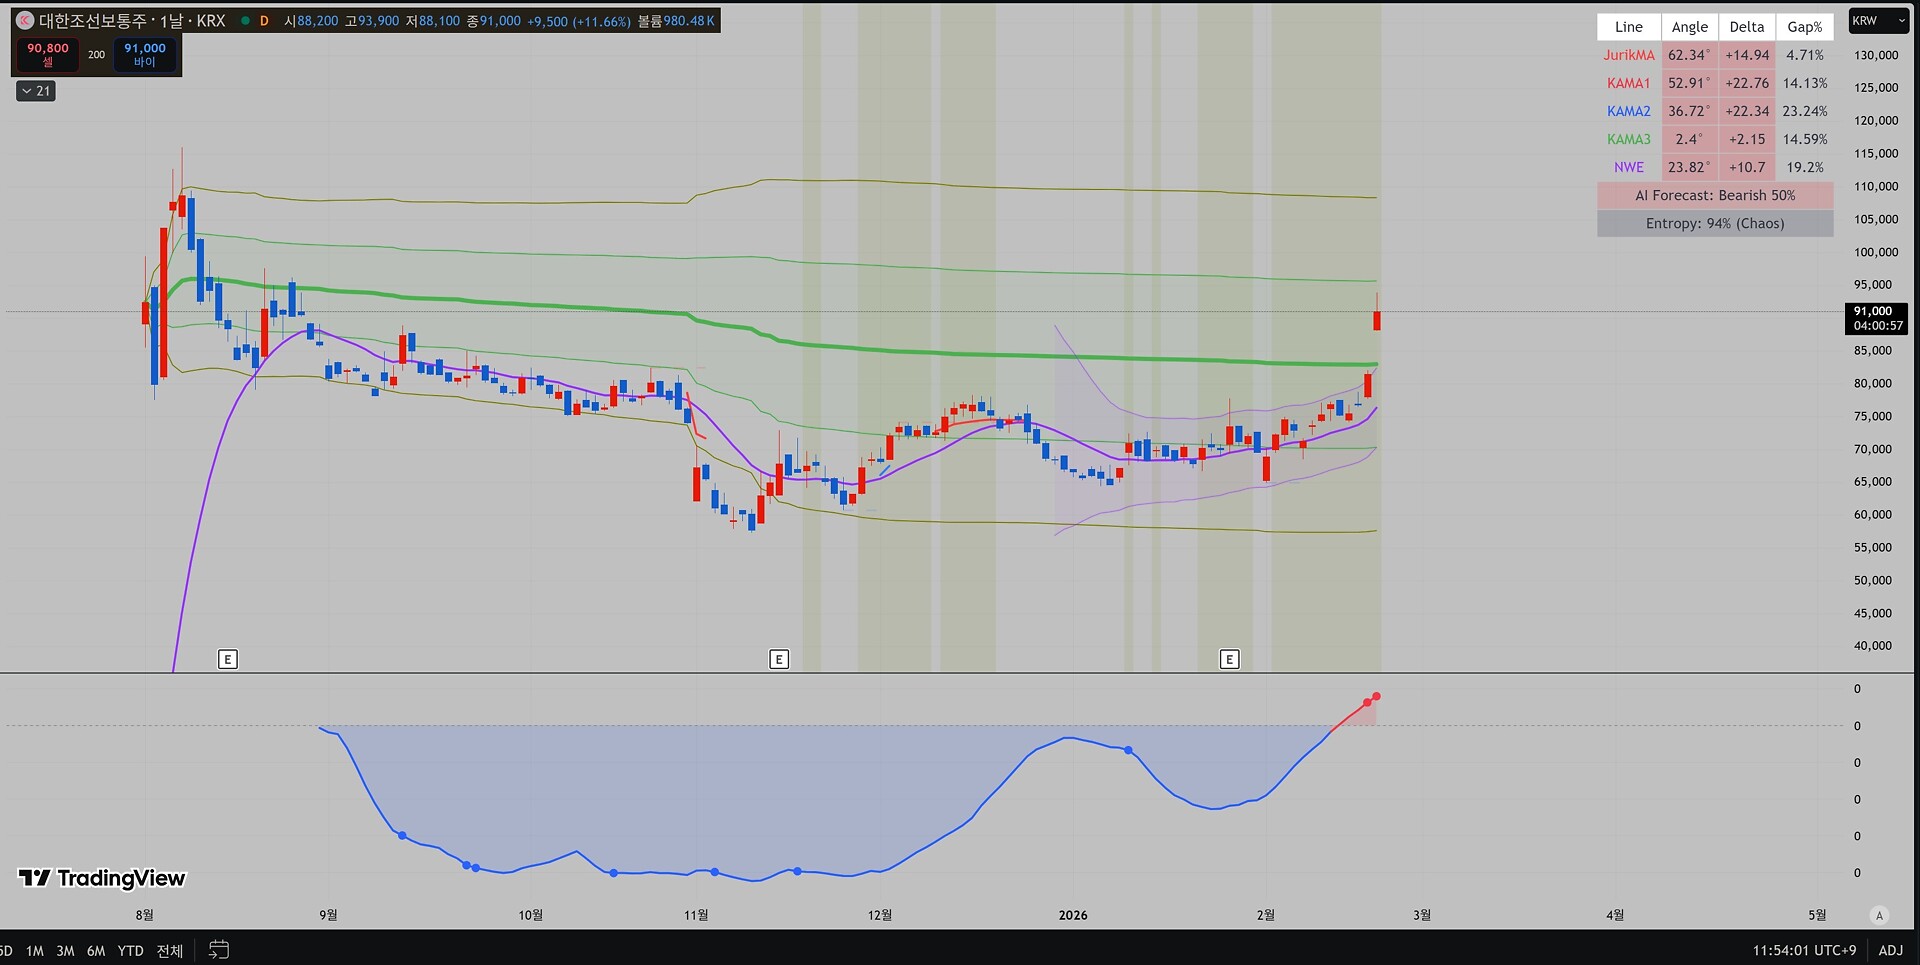The height and width of the screenshot is (965, 1920).
Task: Expand the 21 indicators legend chevron
Action: pyautogui.click(x=36, y=91)
